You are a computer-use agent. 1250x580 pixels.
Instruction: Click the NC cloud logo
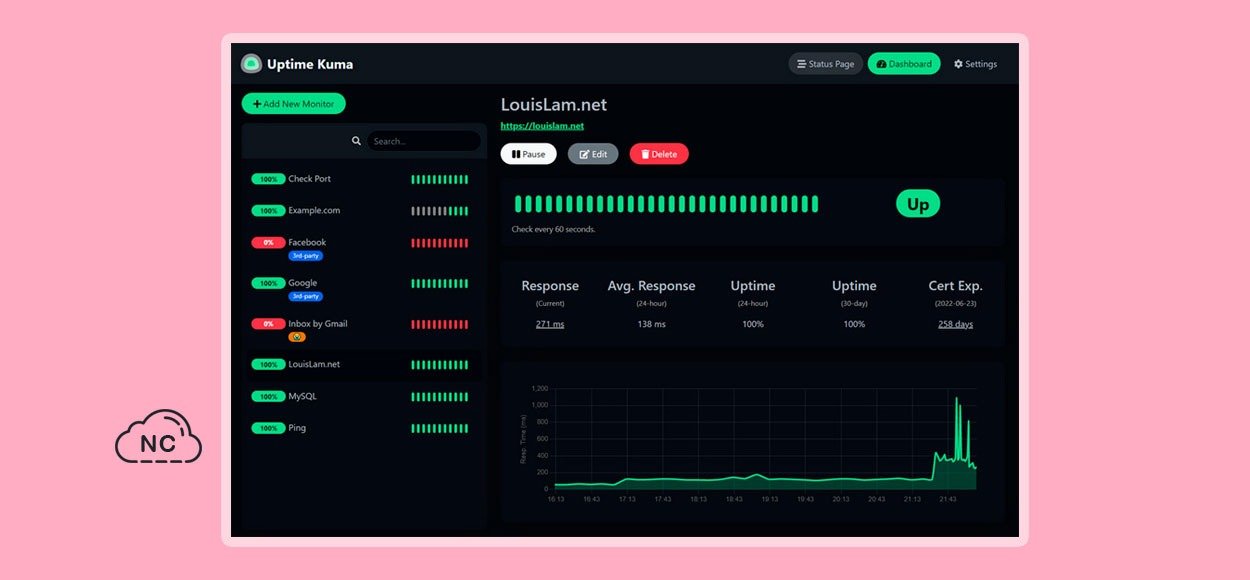click(158, 437)
